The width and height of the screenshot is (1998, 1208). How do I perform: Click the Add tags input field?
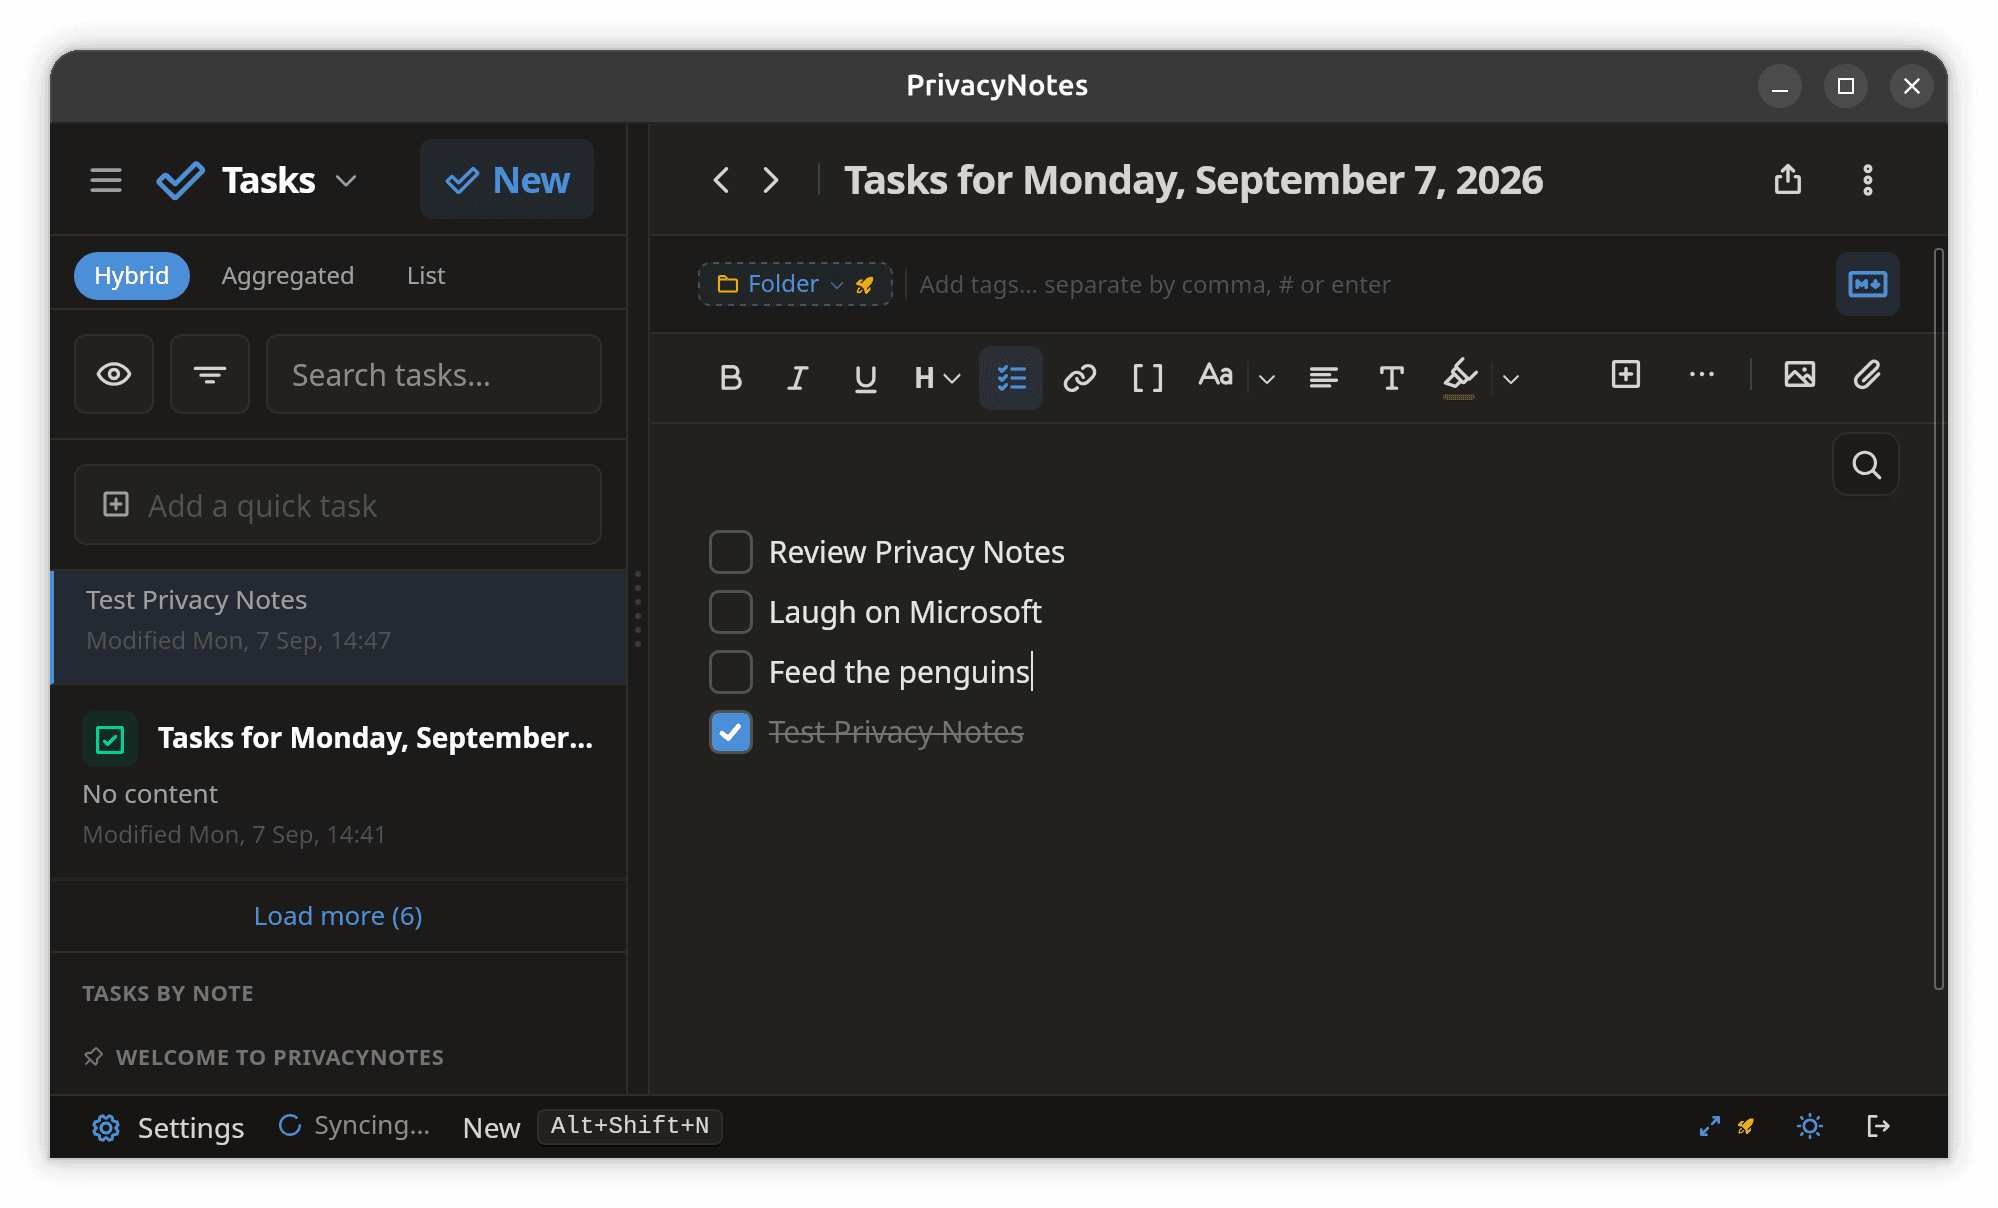click(x=1155, y=285)
